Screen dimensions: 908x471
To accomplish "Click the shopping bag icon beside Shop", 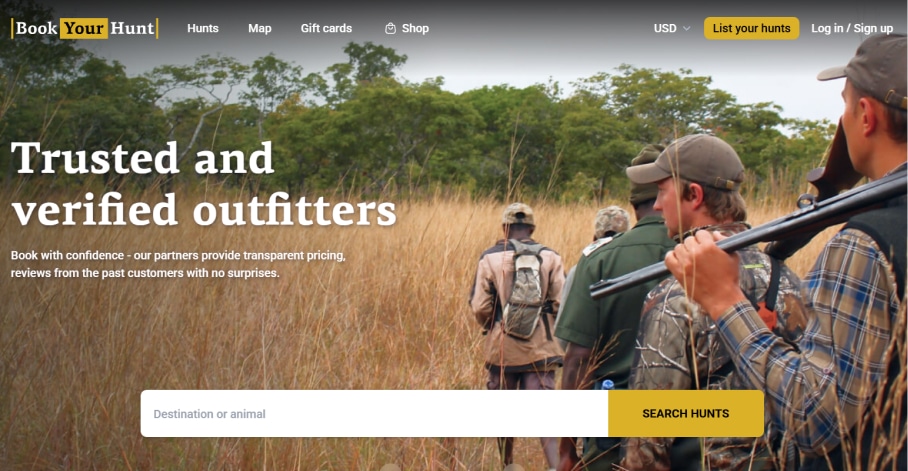I will 390,28.
